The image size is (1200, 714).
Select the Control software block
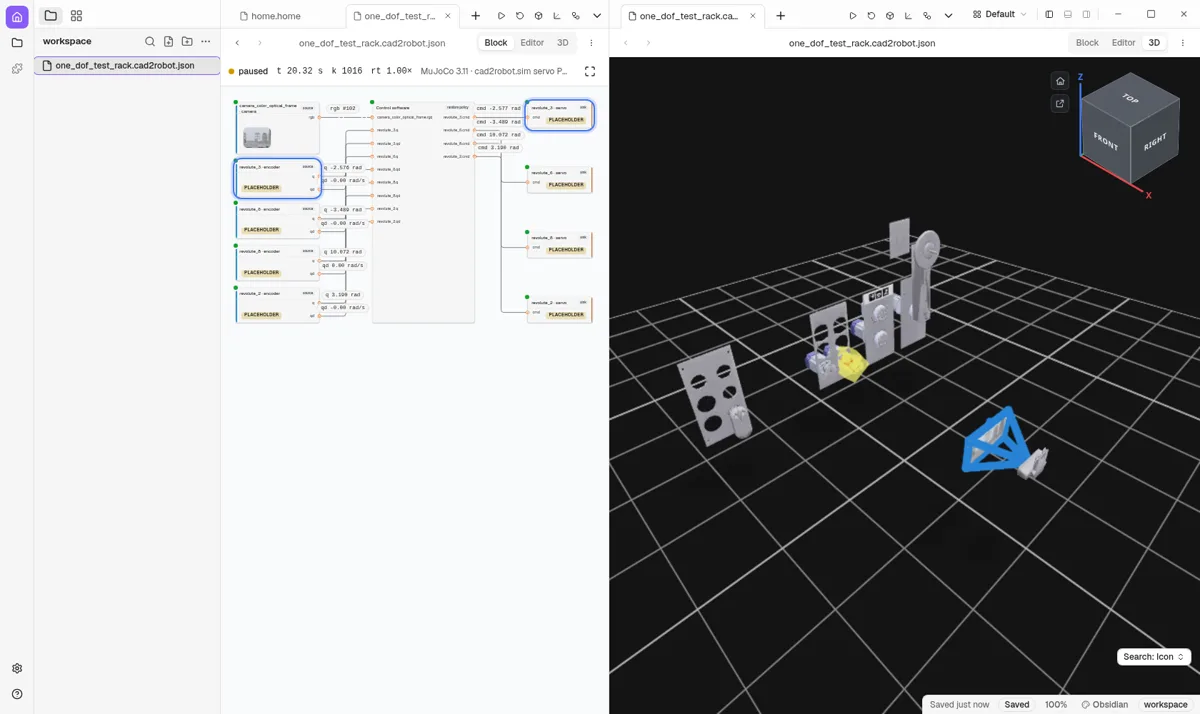423,212
